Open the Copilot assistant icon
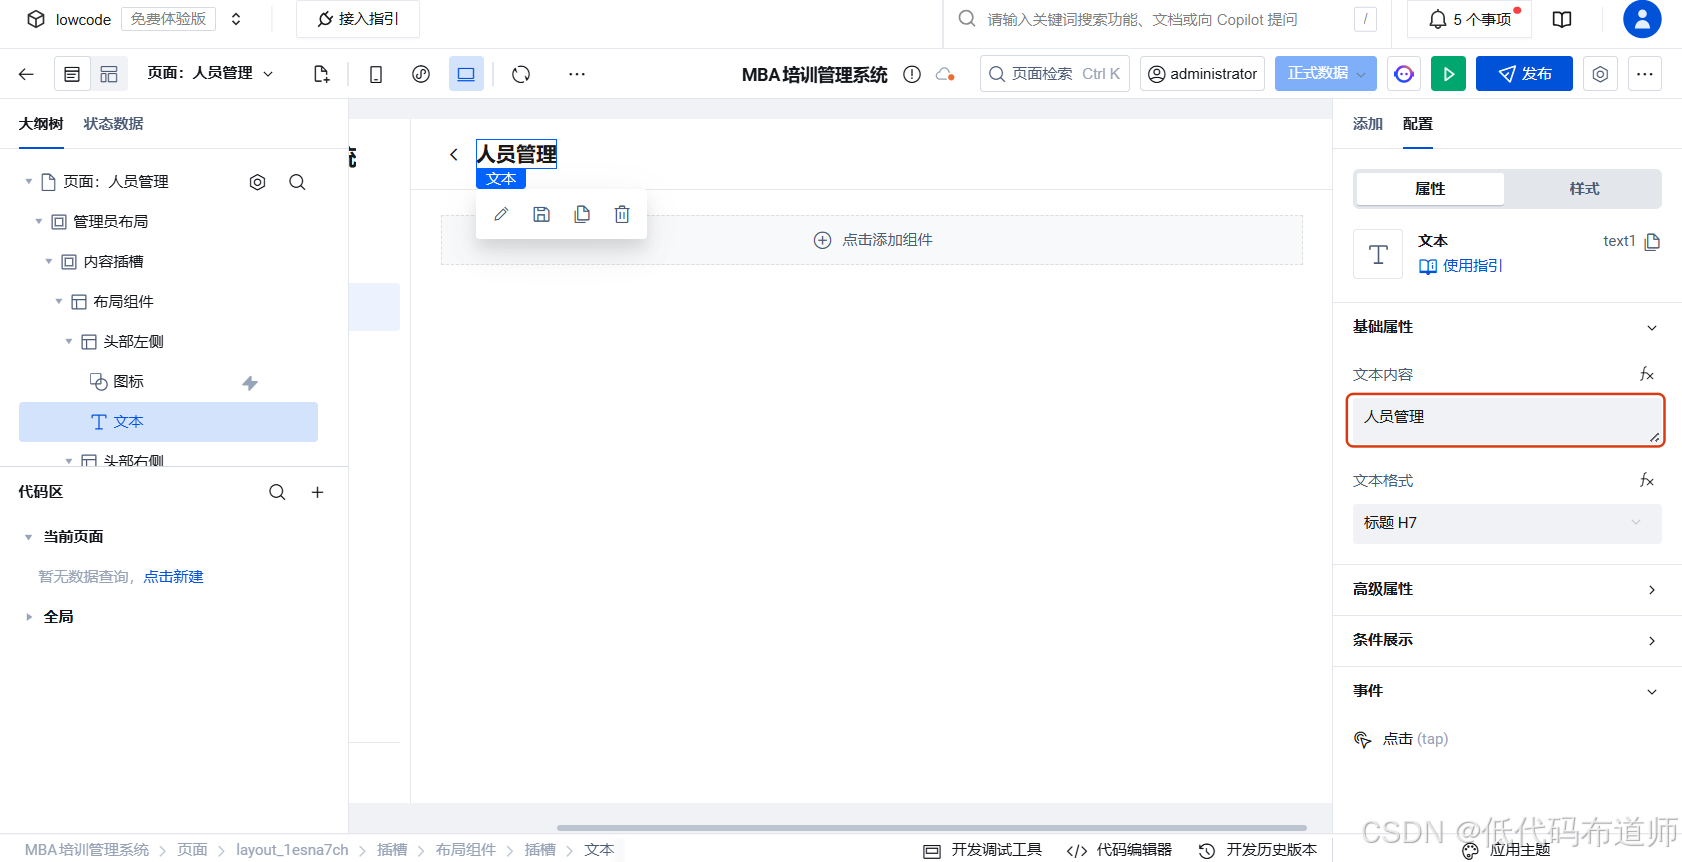 (1404, 74)
